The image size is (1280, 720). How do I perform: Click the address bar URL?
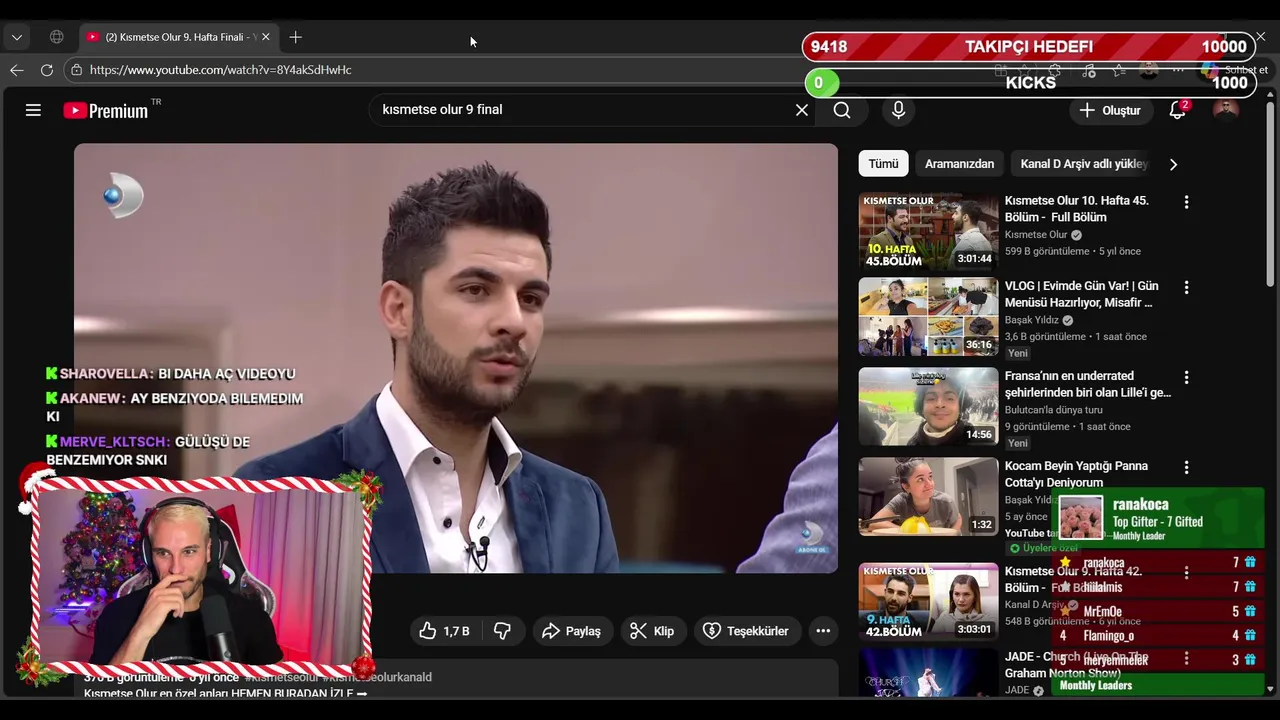click(220, 70)
